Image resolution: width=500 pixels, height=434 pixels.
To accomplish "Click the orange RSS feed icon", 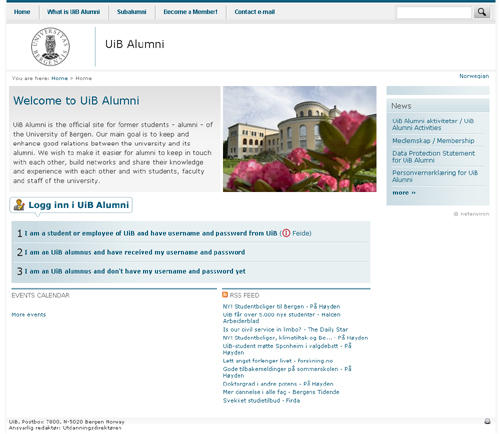I will click(225, 295).
